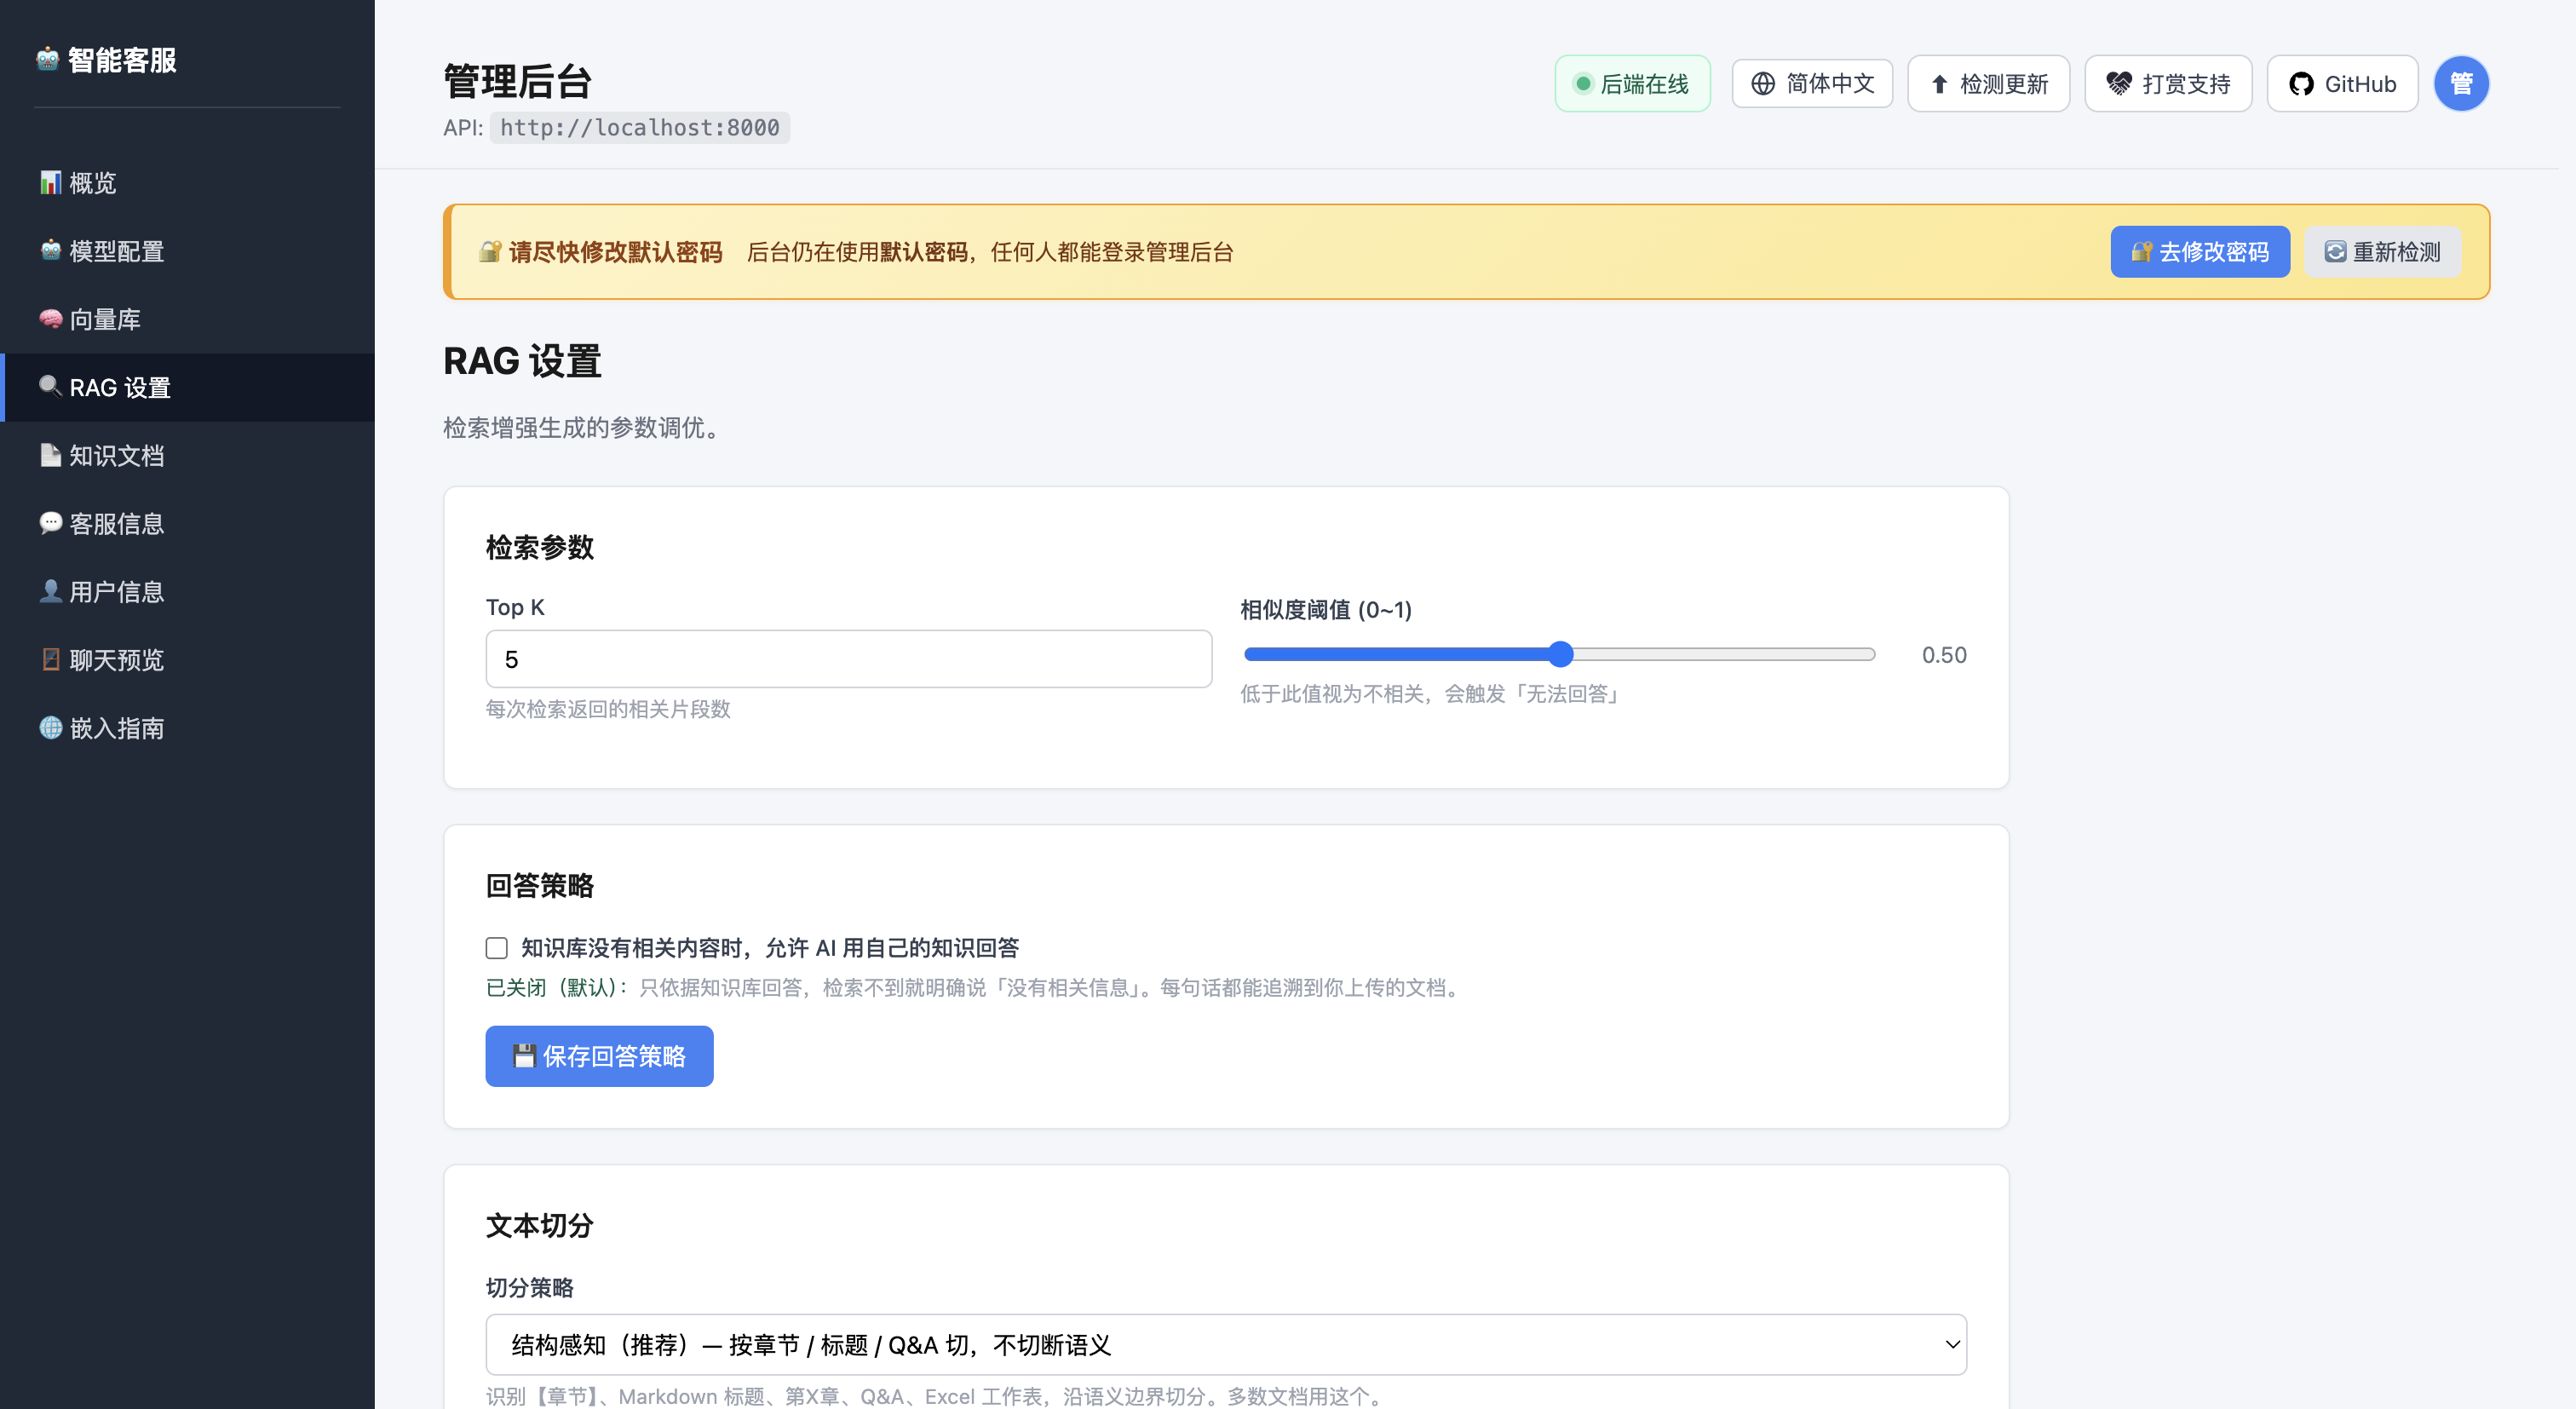
Task: Click the GitHub octocat icon
Action: click(x=2301, y=84)
